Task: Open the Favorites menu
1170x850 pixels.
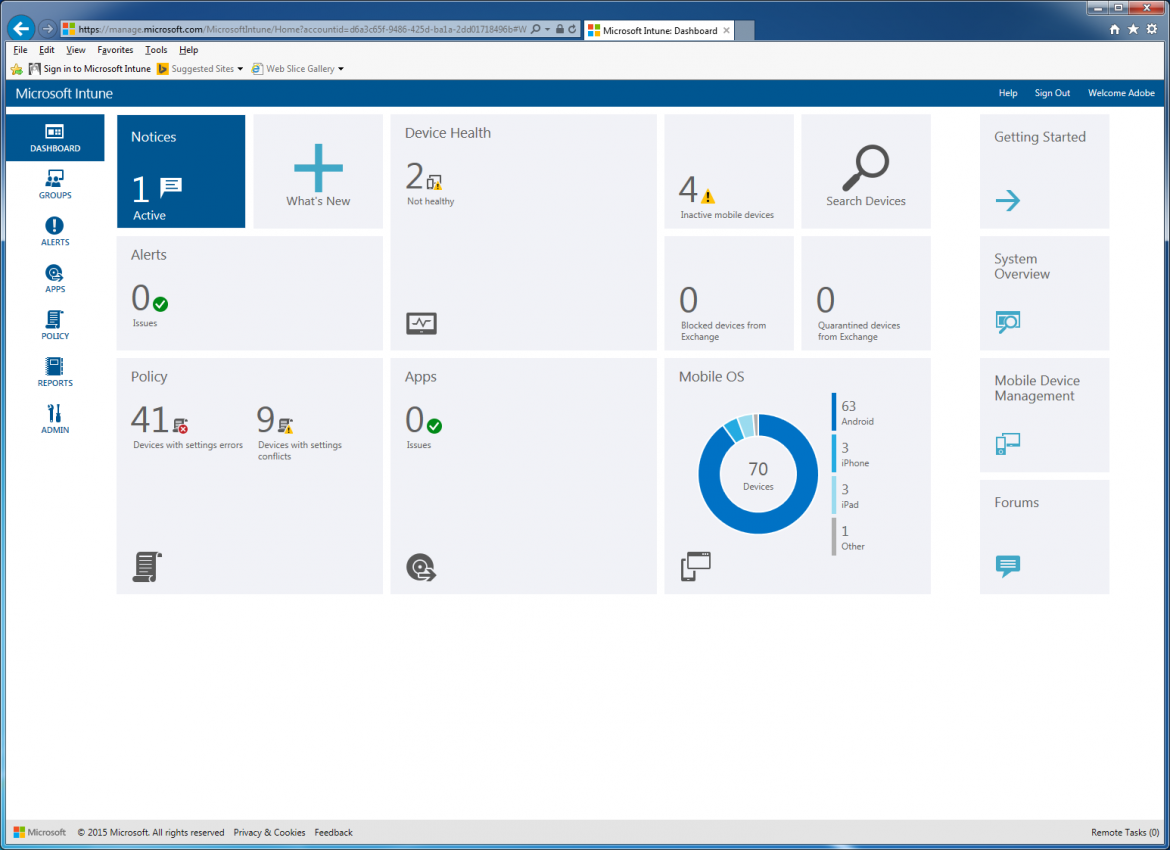Action: coord(115,50)
